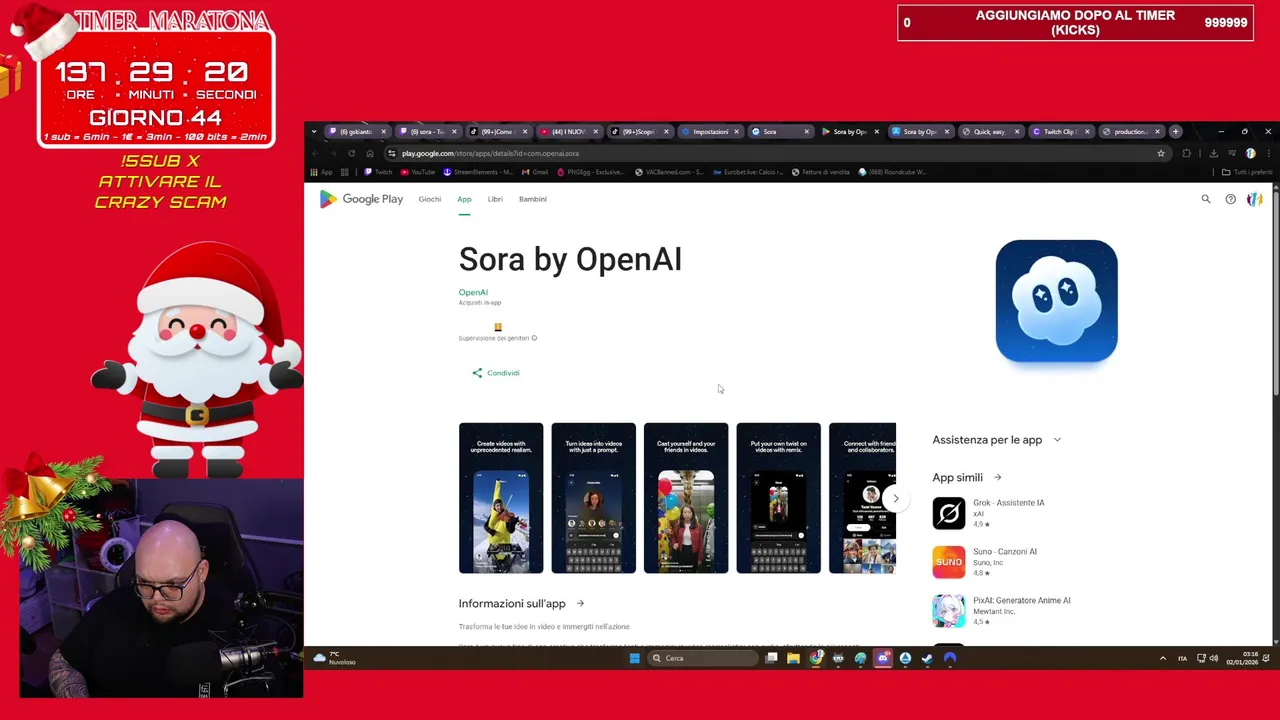Open a new Chrome tab
Image resolution: width=1280 pixels, height=720 pixels.
pyautogui.click(x=1176, y=131)
